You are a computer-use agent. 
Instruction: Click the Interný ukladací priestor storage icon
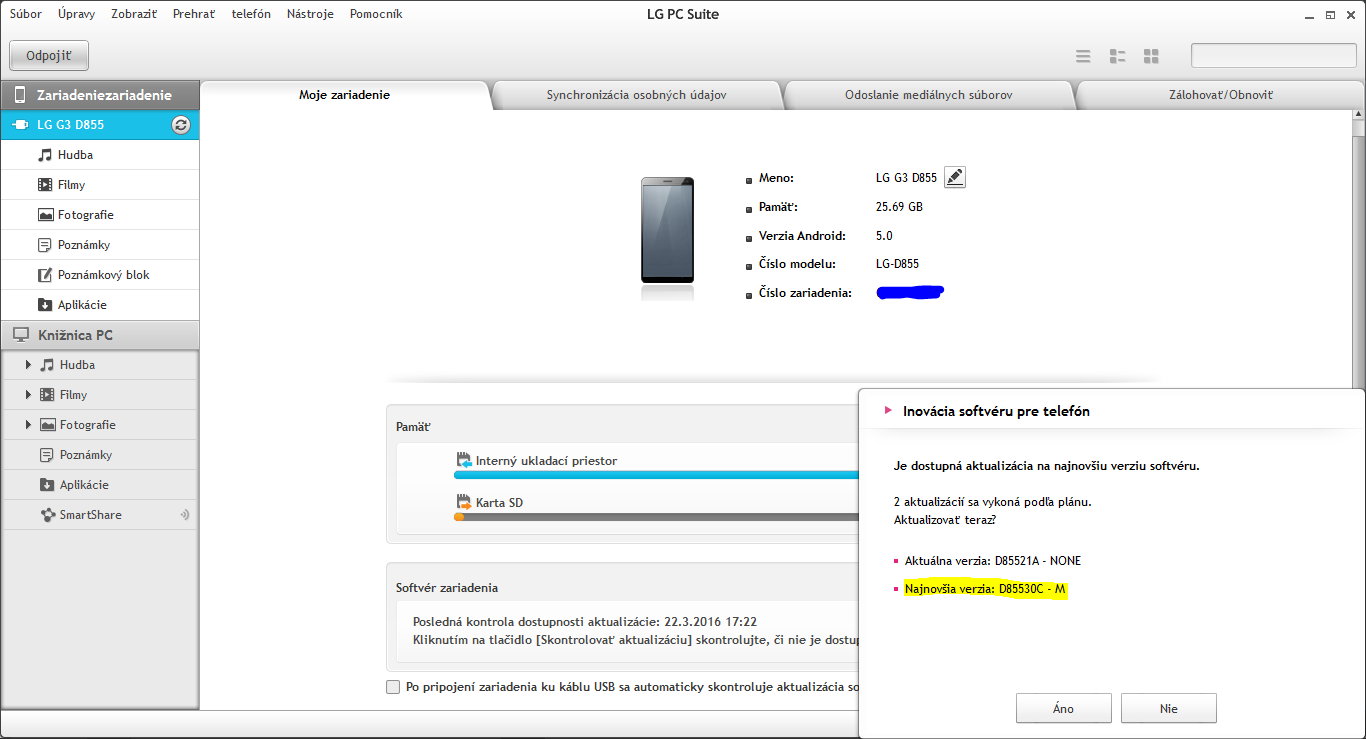tap(464, 461)
